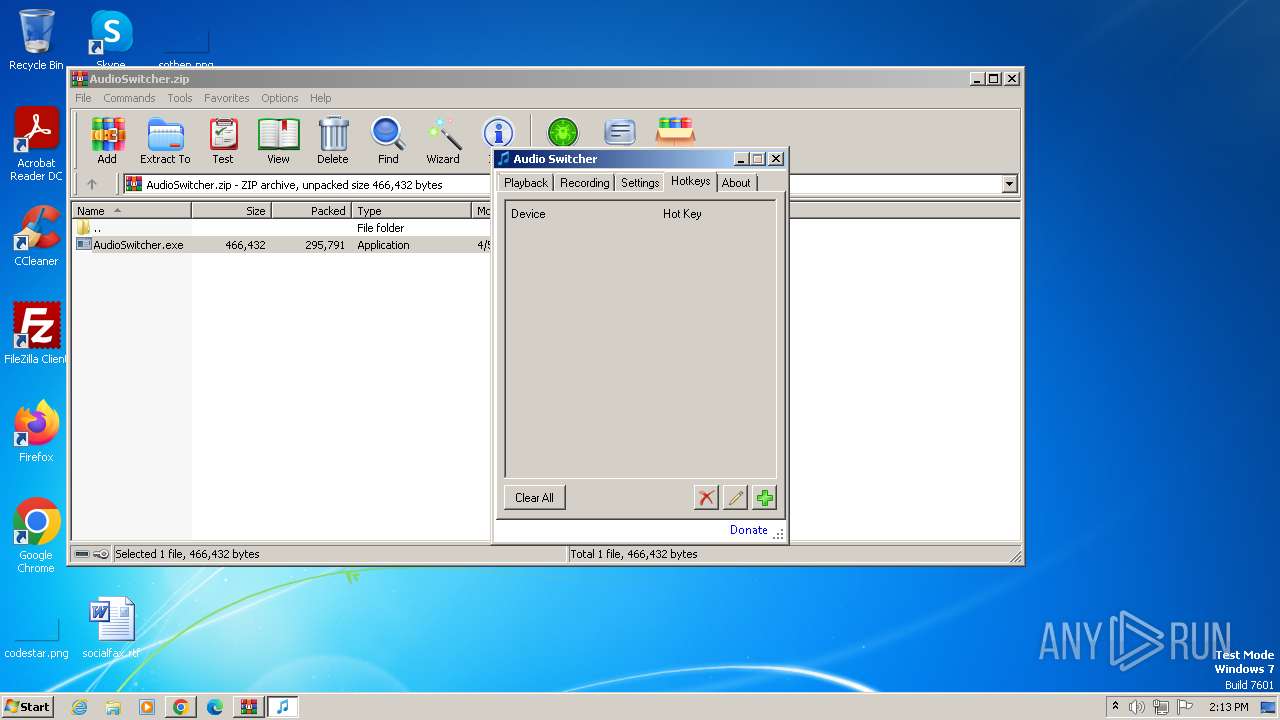Click the VirusScan green bug icon
The image size is (1280, 720).
563,132
